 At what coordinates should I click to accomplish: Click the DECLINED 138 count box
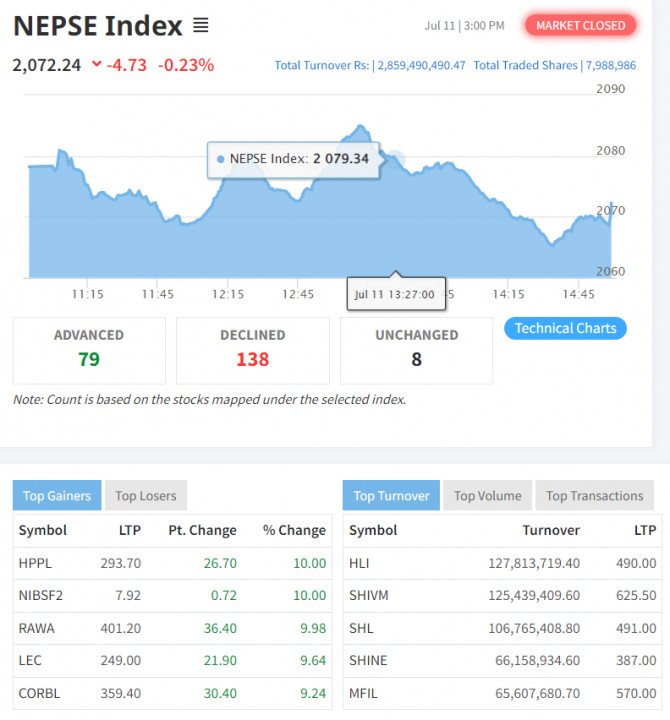coord(253,350)
